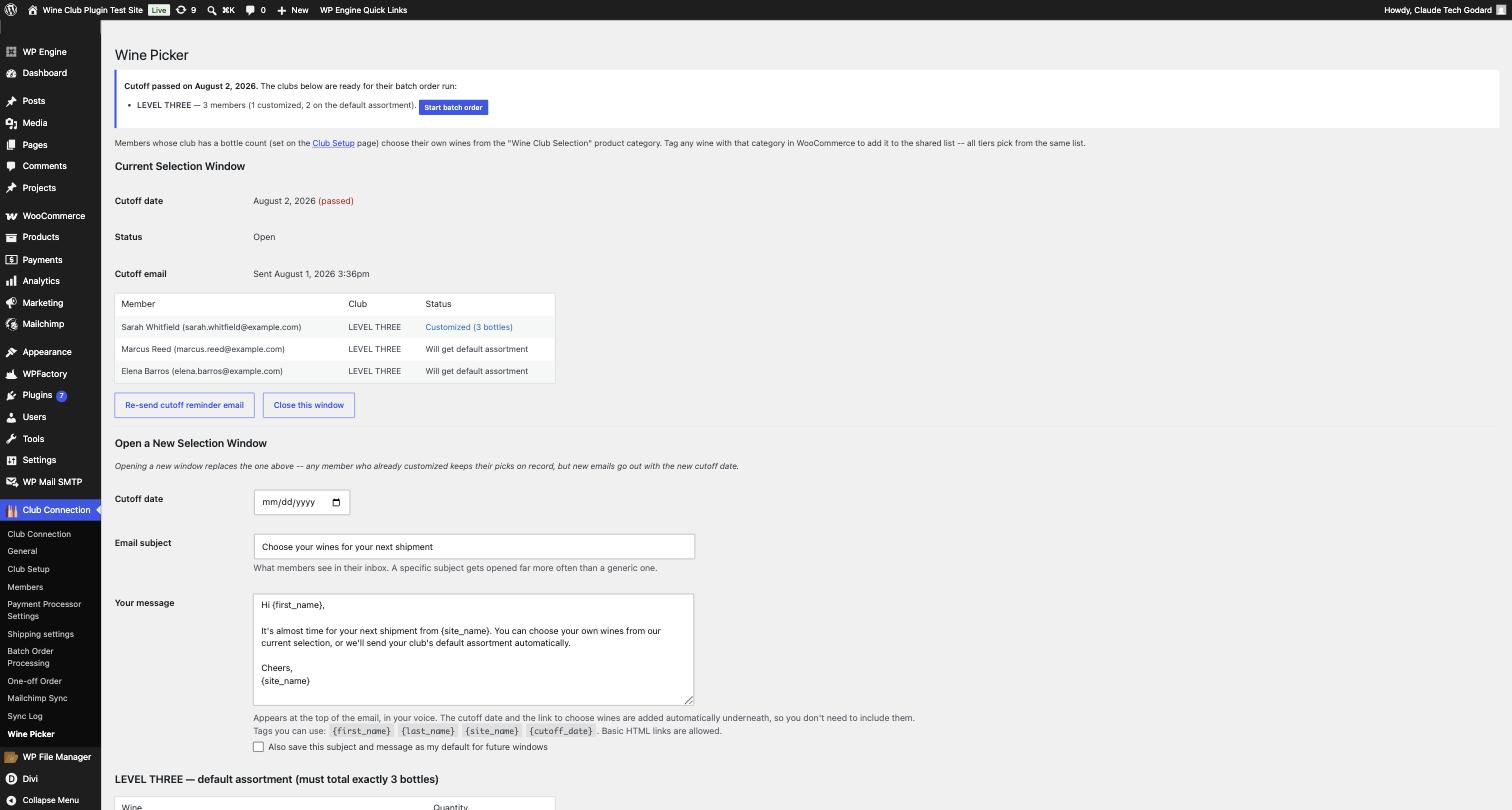Viewport: 1512px width, 810px height.
Task: Start the batch order run
Action: 453,107
